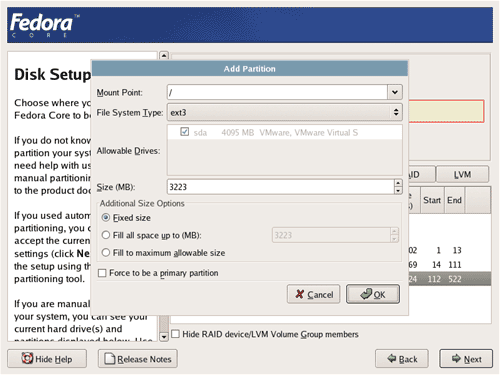The height and width of the screenshot is (375, 500).
Task: Click the lifebuoy icon on Hide Help
Action: 27,358
